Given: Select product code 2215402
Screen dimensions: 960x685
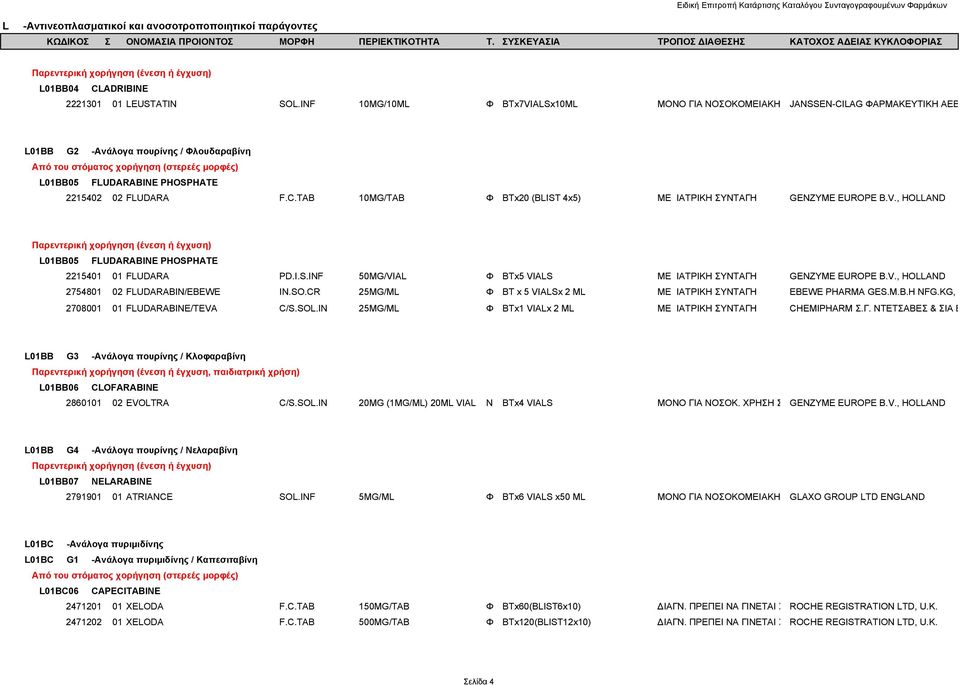Looking at the screenshot, I should tap(83, 198).
